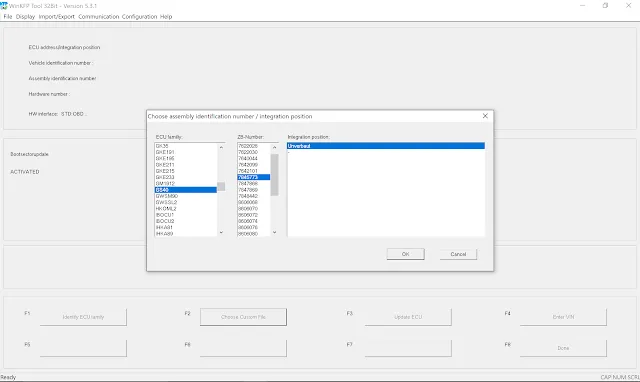Cancel the integration position dialog
This screenshot has width=640, height=382.
coord(458,254)
